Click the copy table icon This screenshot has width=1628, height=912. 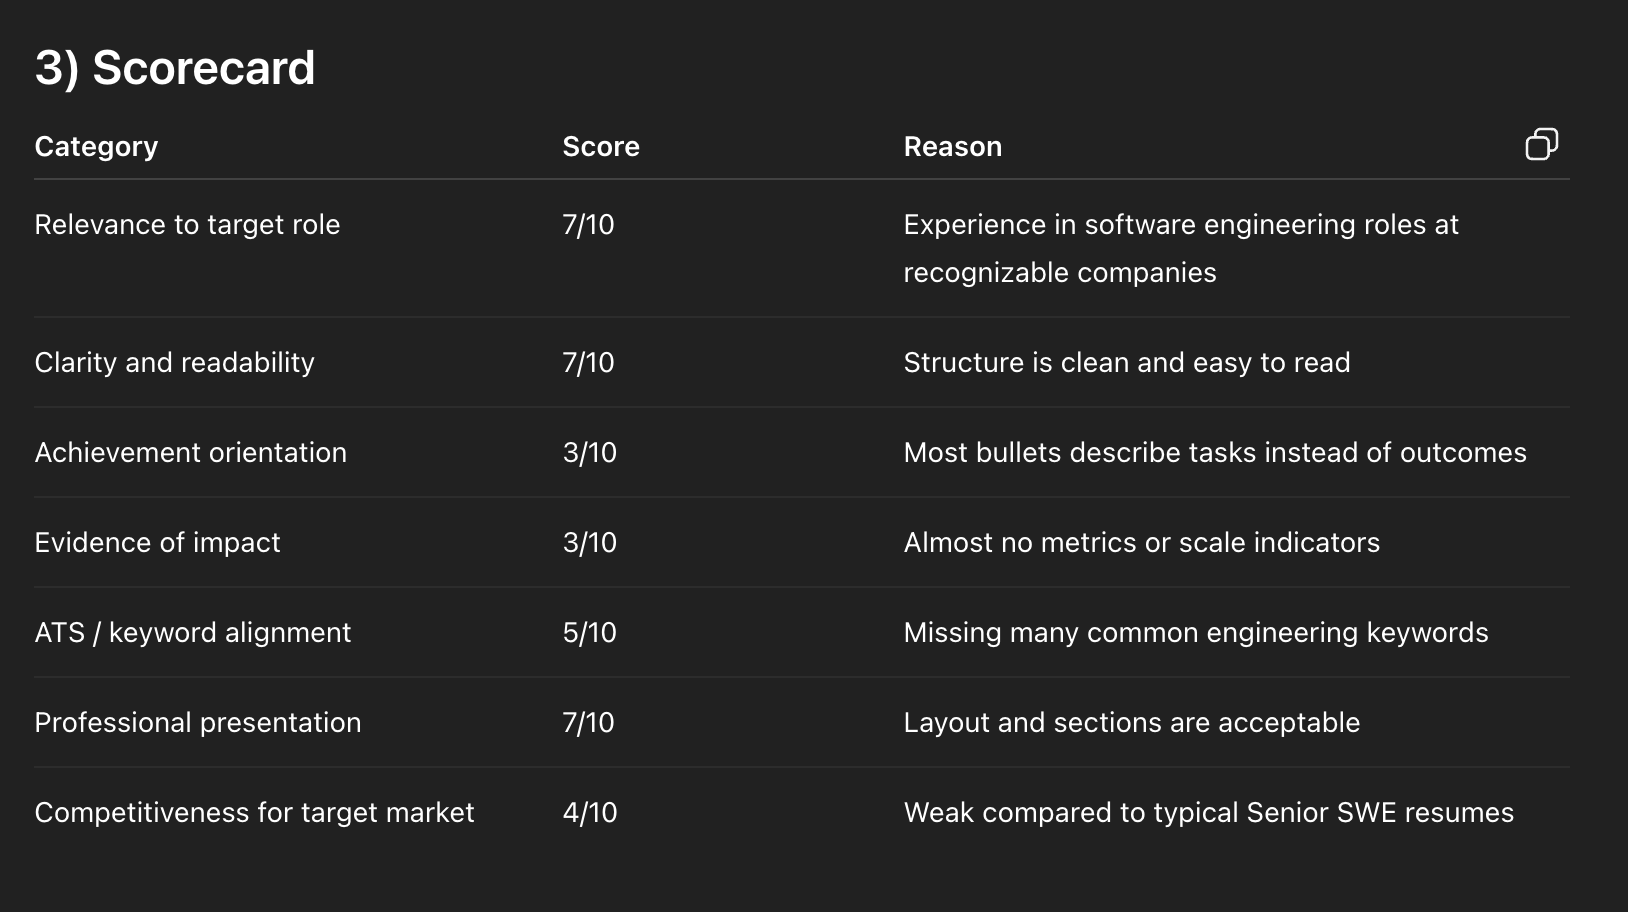point(1541,144)
